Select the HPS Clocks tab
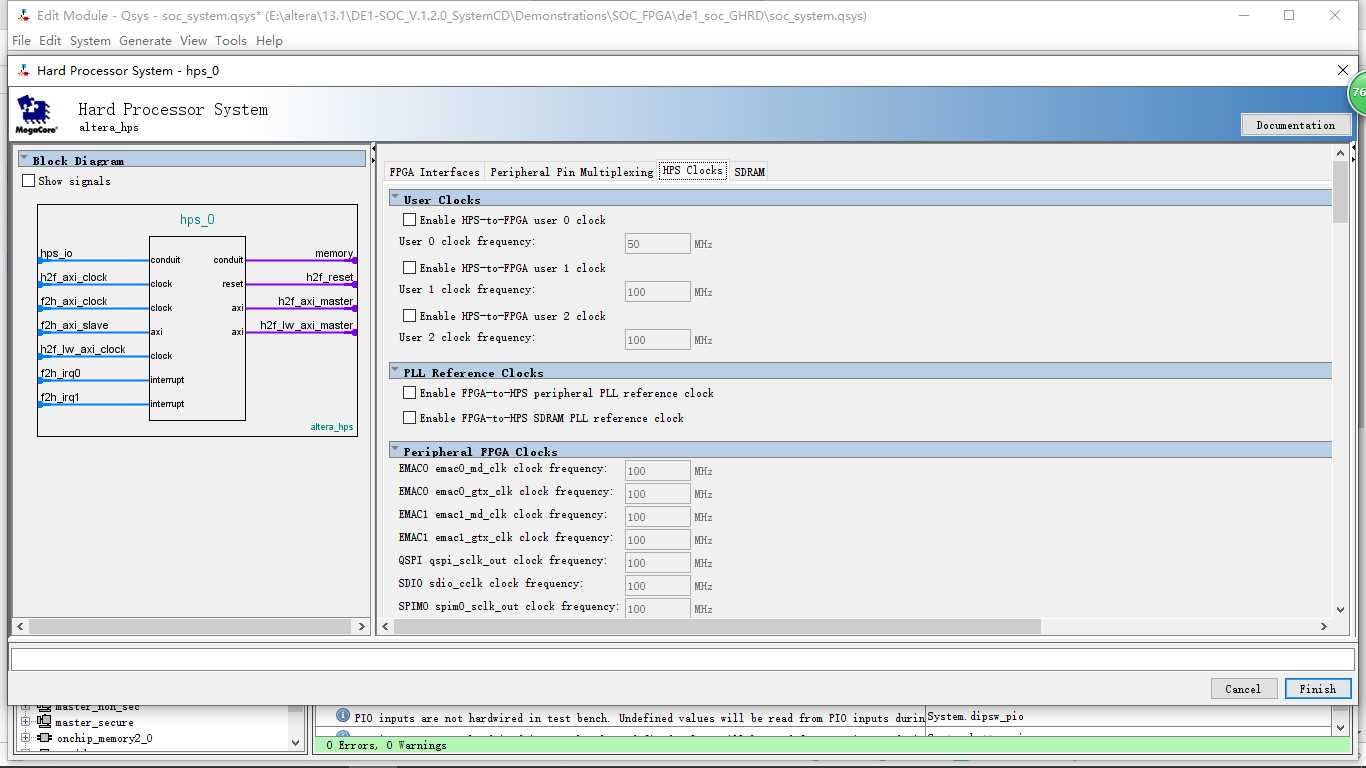The image size is (1366, 768). pos(692,171)
